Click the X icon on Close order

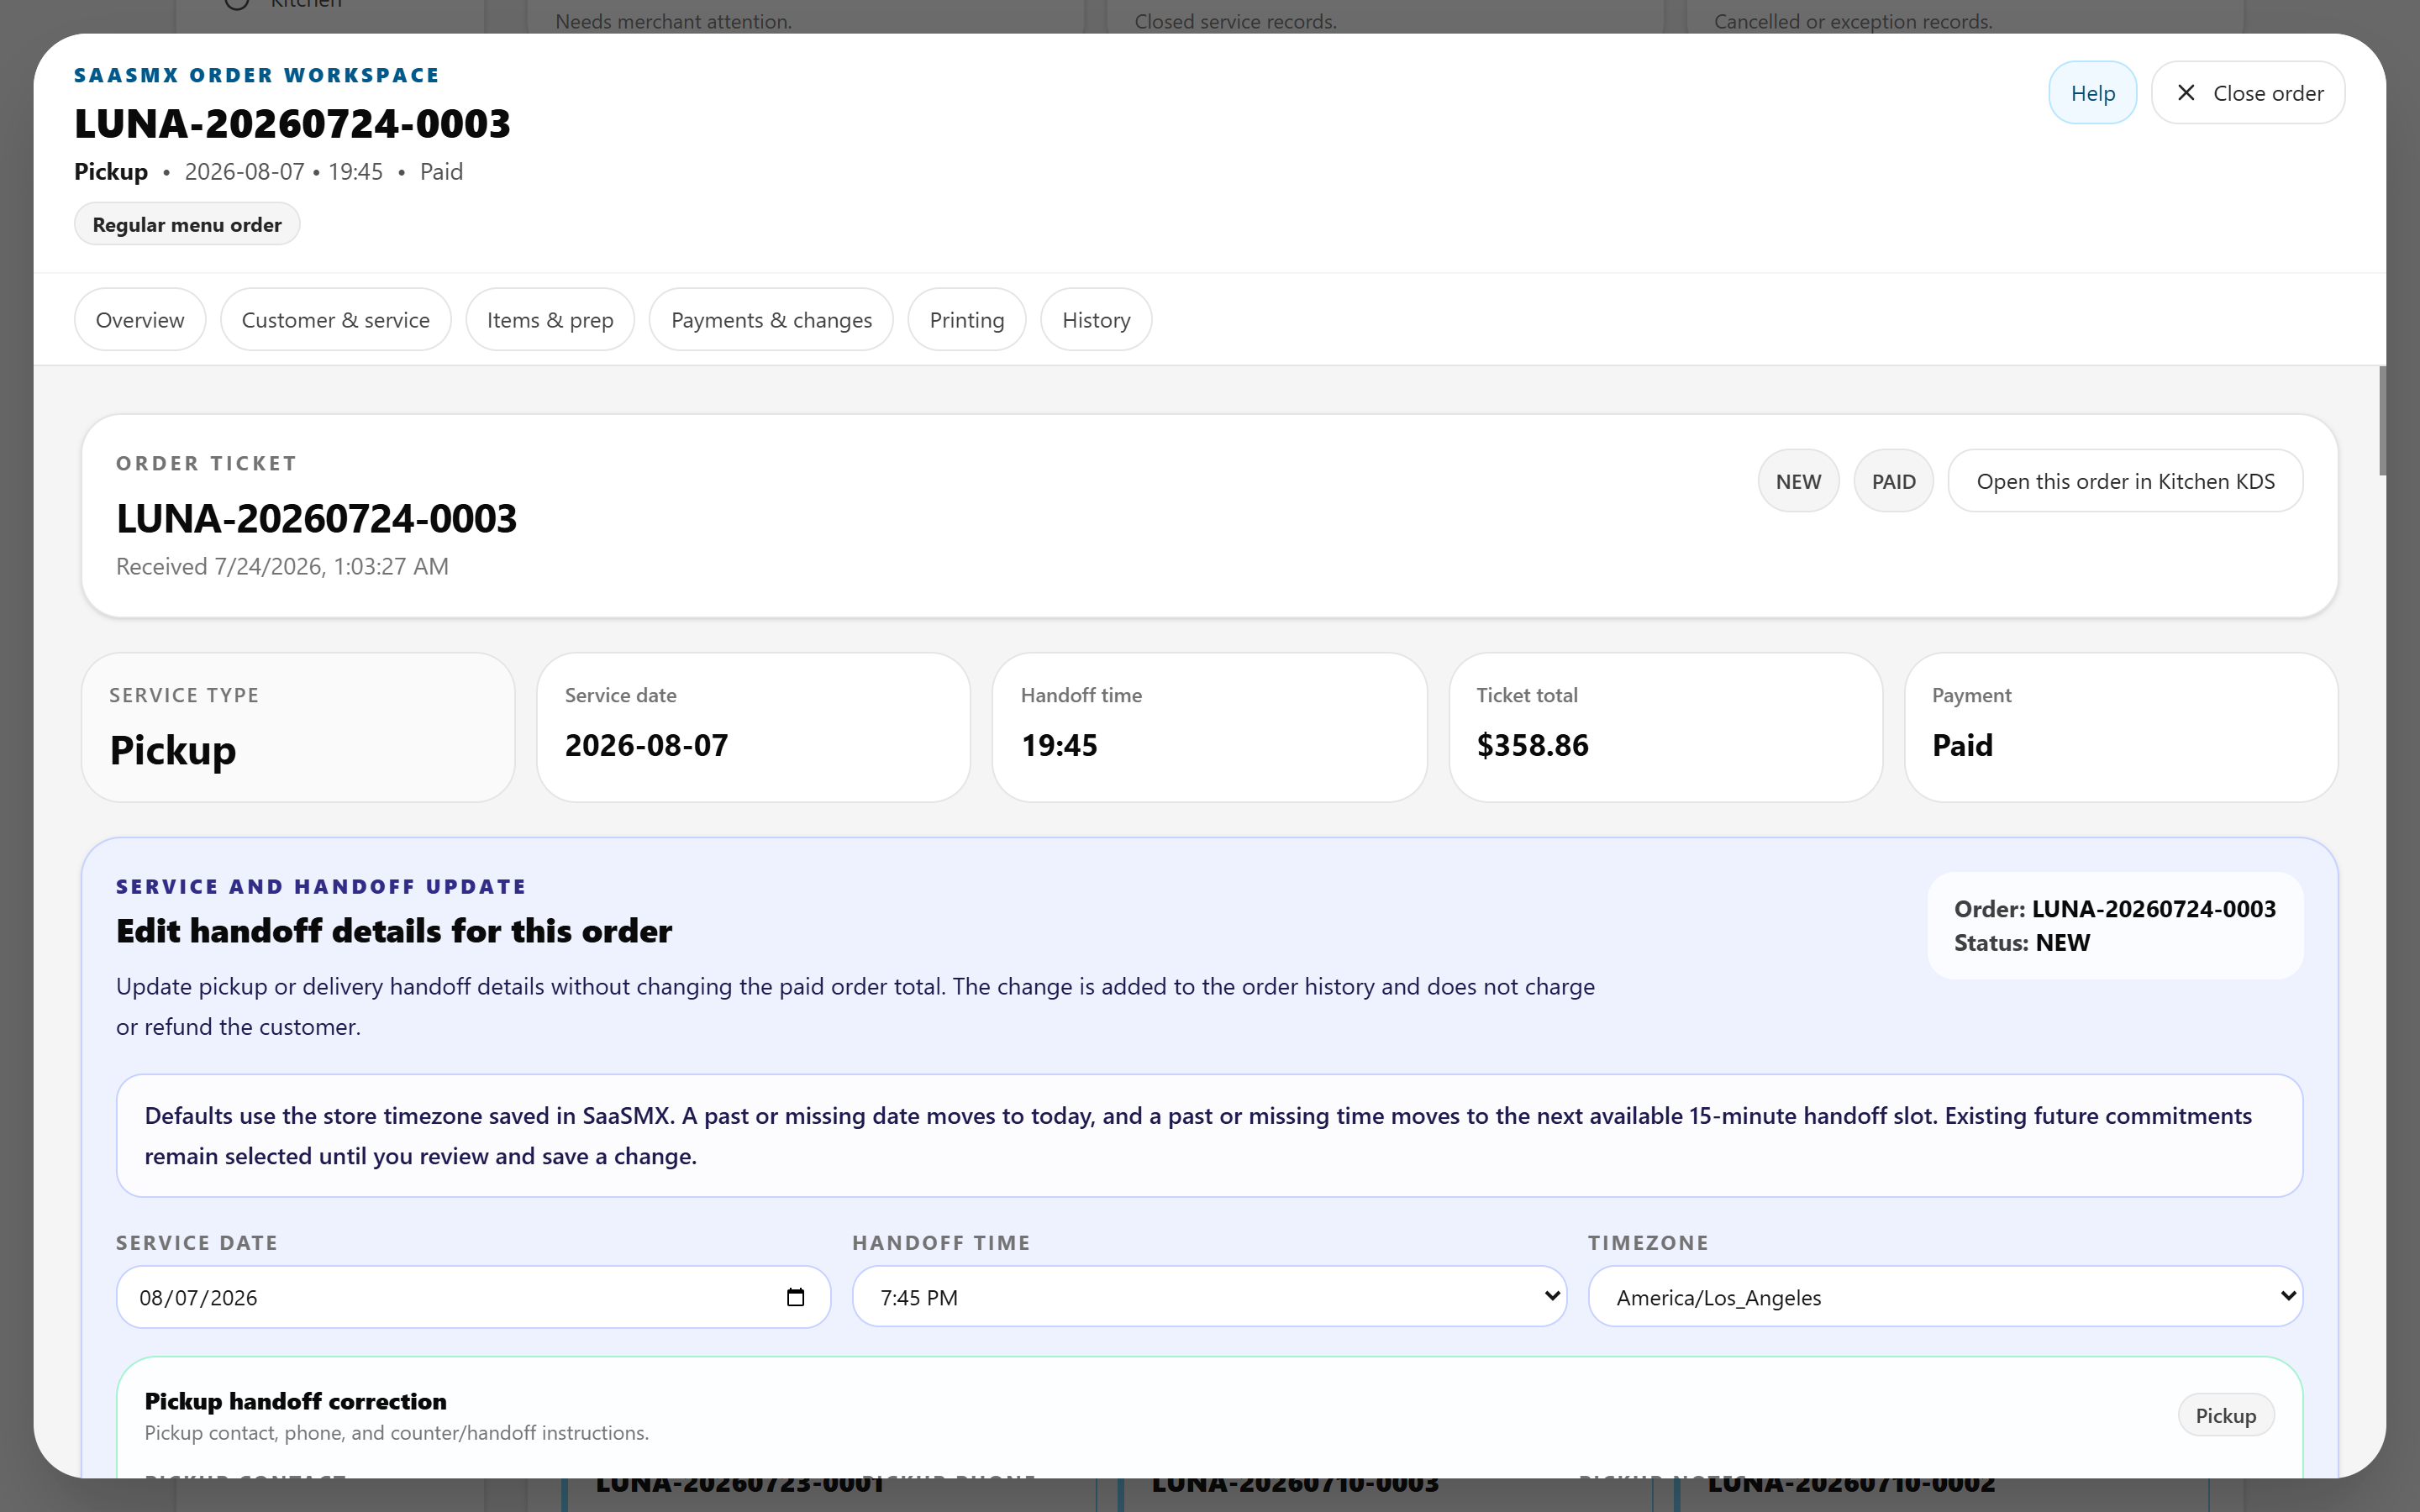point(2186,93)
